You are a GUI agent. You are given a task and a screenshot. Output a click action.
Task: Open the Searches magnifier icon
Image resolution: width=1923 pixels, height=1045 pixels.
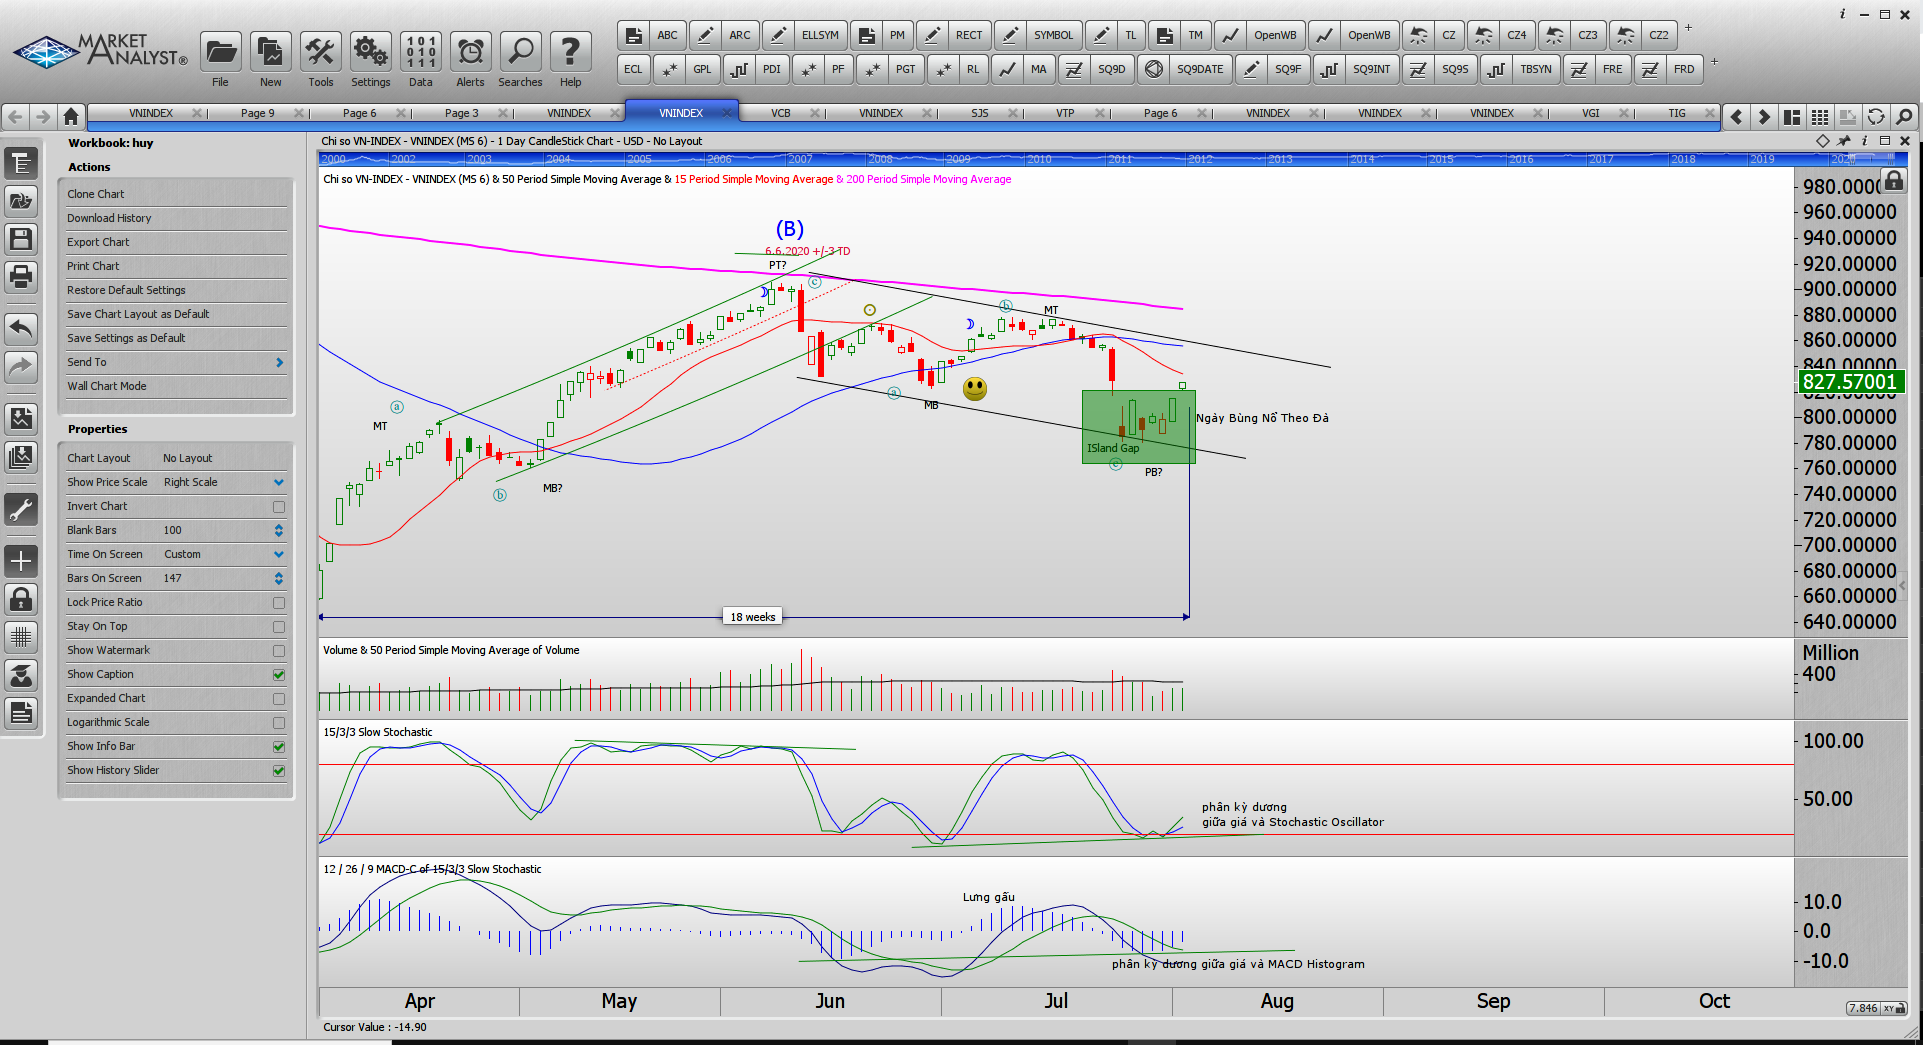(520, 52)
